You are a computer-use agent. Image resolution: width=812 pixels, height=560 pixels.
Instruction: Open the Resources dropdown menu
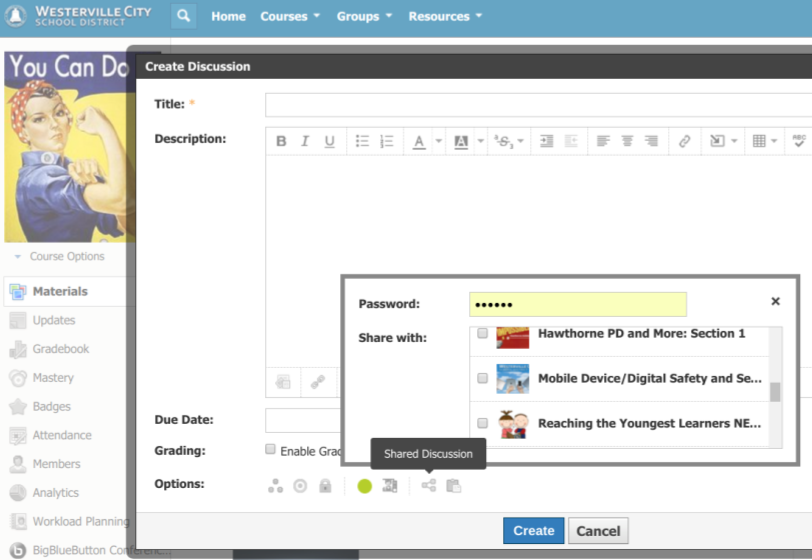(445, 16)
